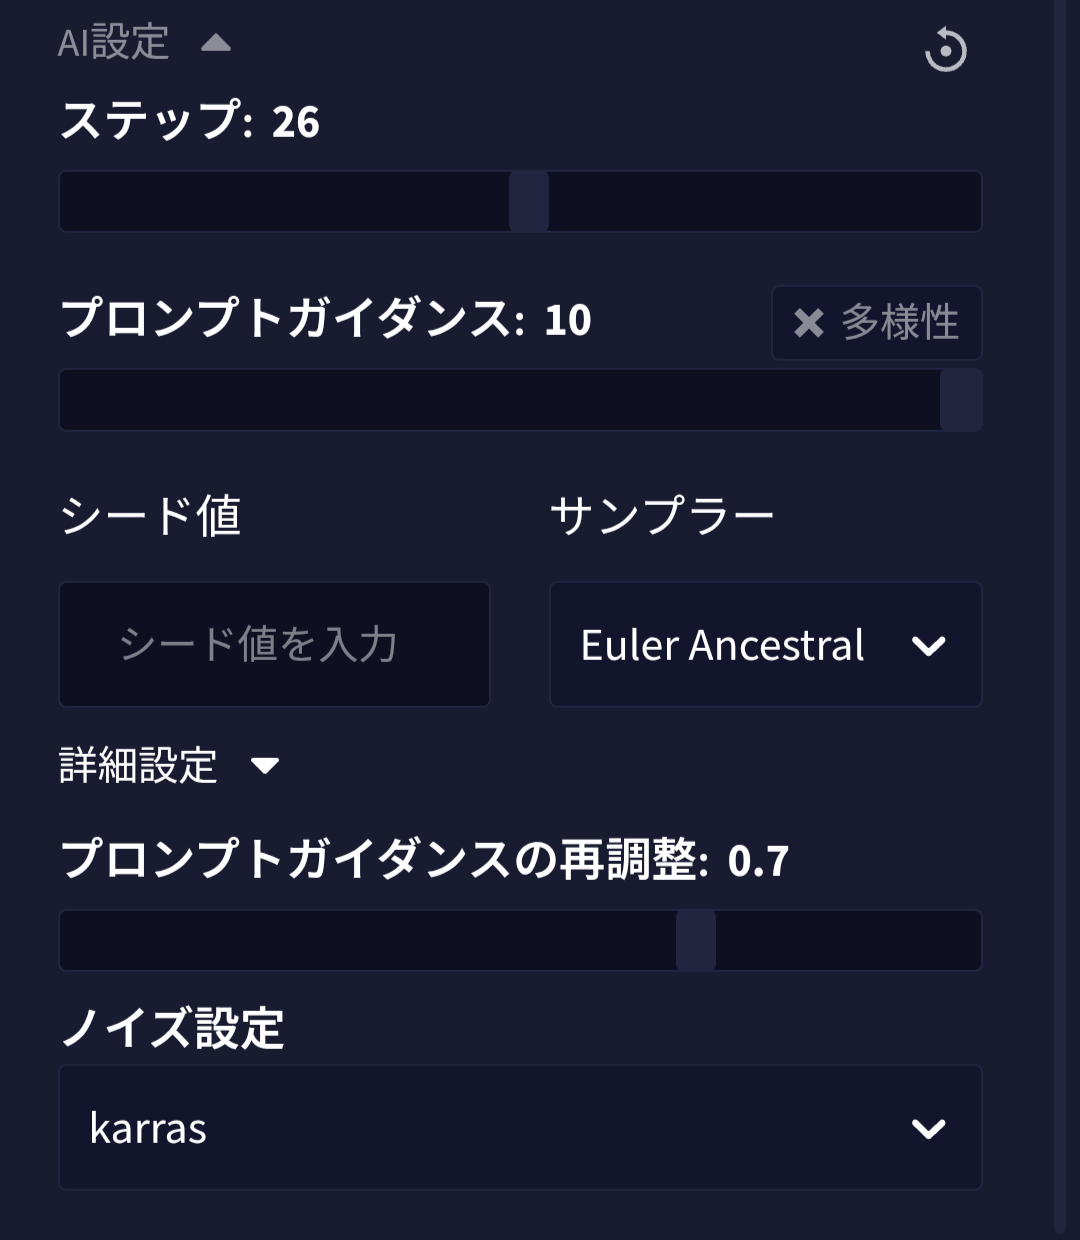Toggle the 詳細設定 section label
Viewport: 1080px width, 1240px height.
click(x=138, y=766)
